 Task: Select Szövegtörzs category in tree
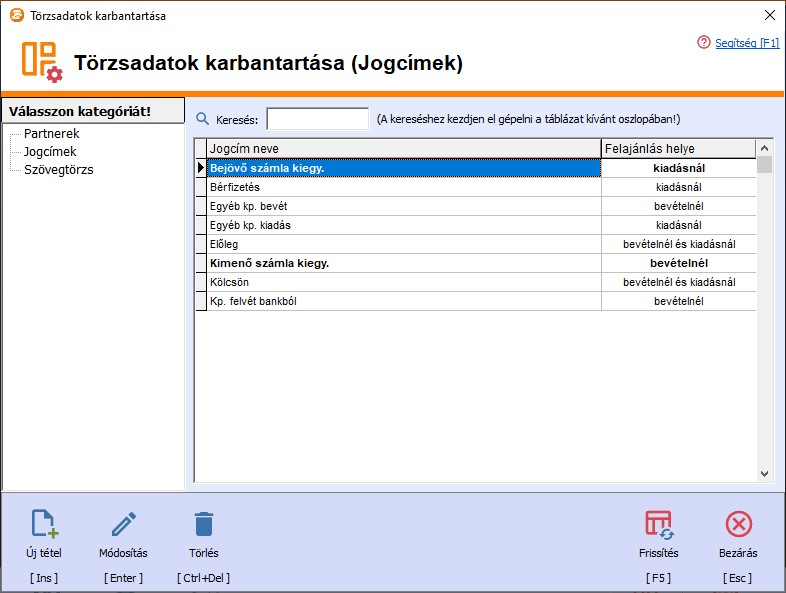59,169
